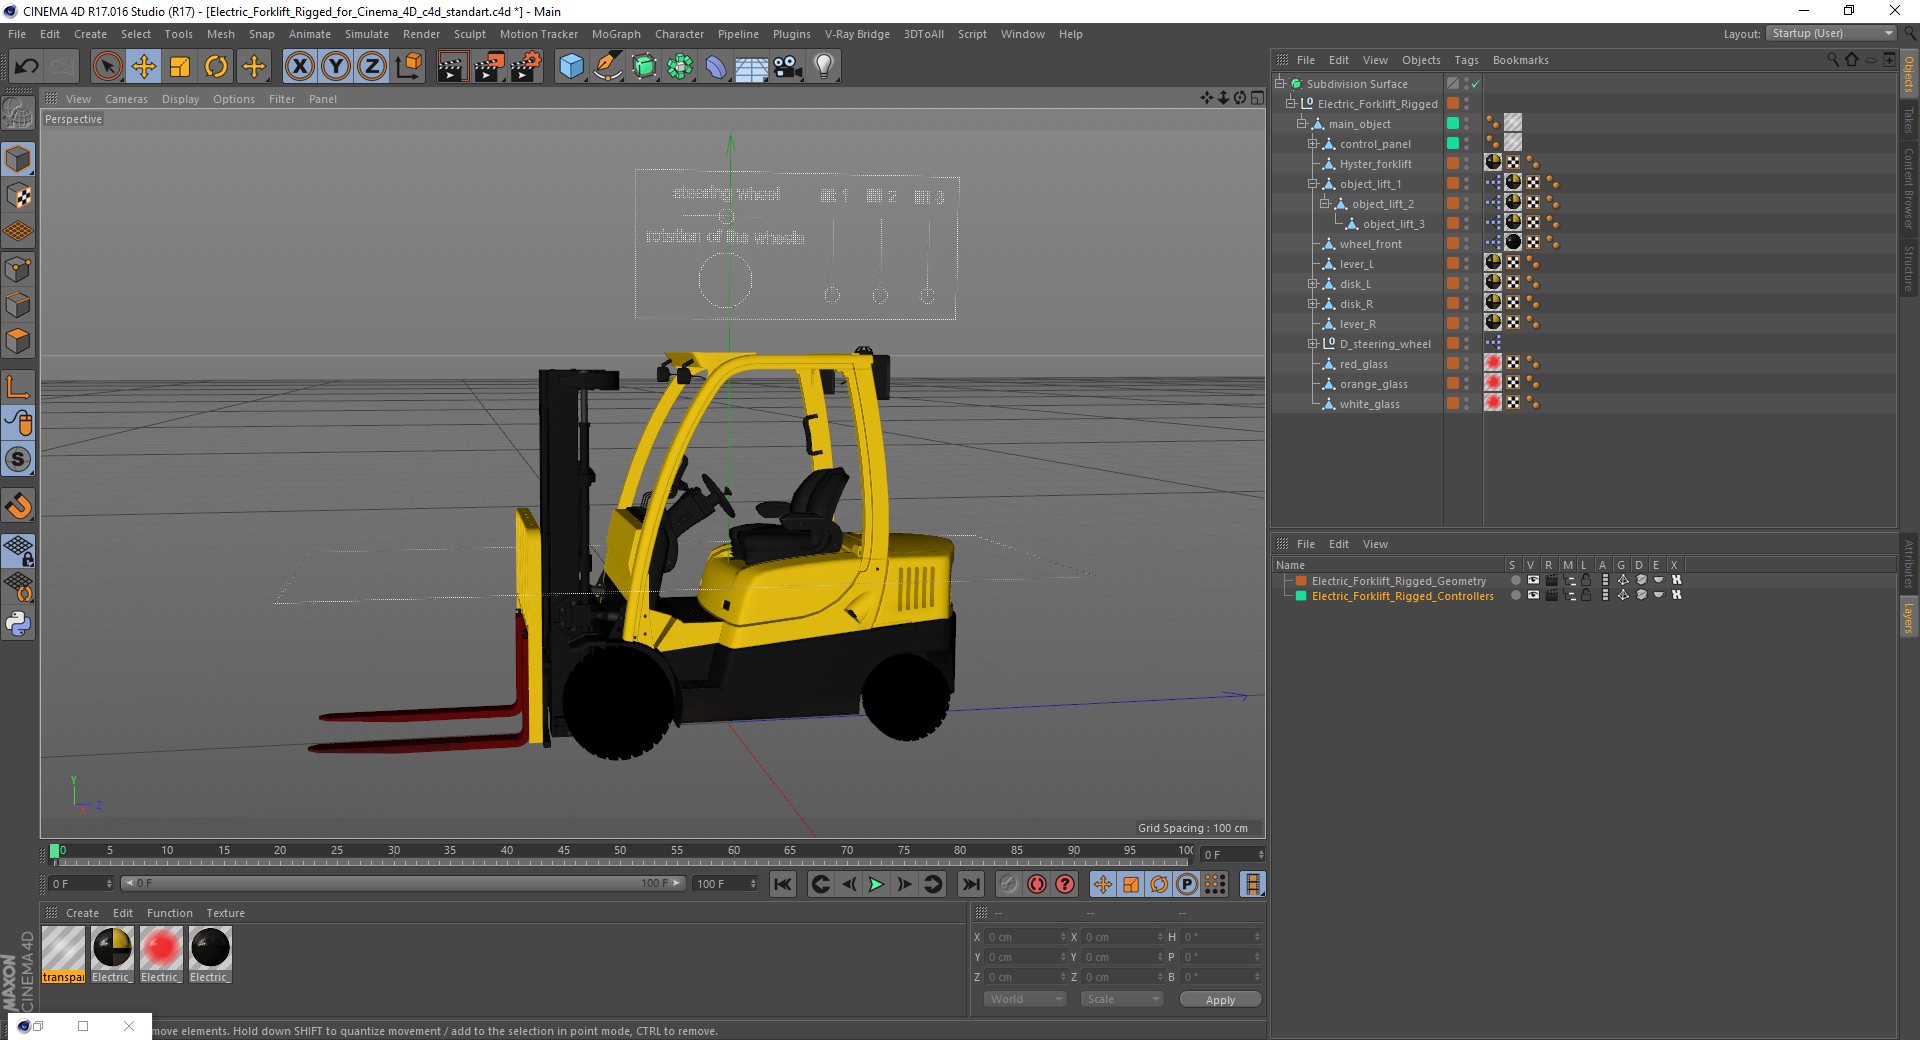Viewport: 1920px width, 1040px height.
Task: Open the Simulate menu
Action: pyautogui.click(x=366, y=34)
